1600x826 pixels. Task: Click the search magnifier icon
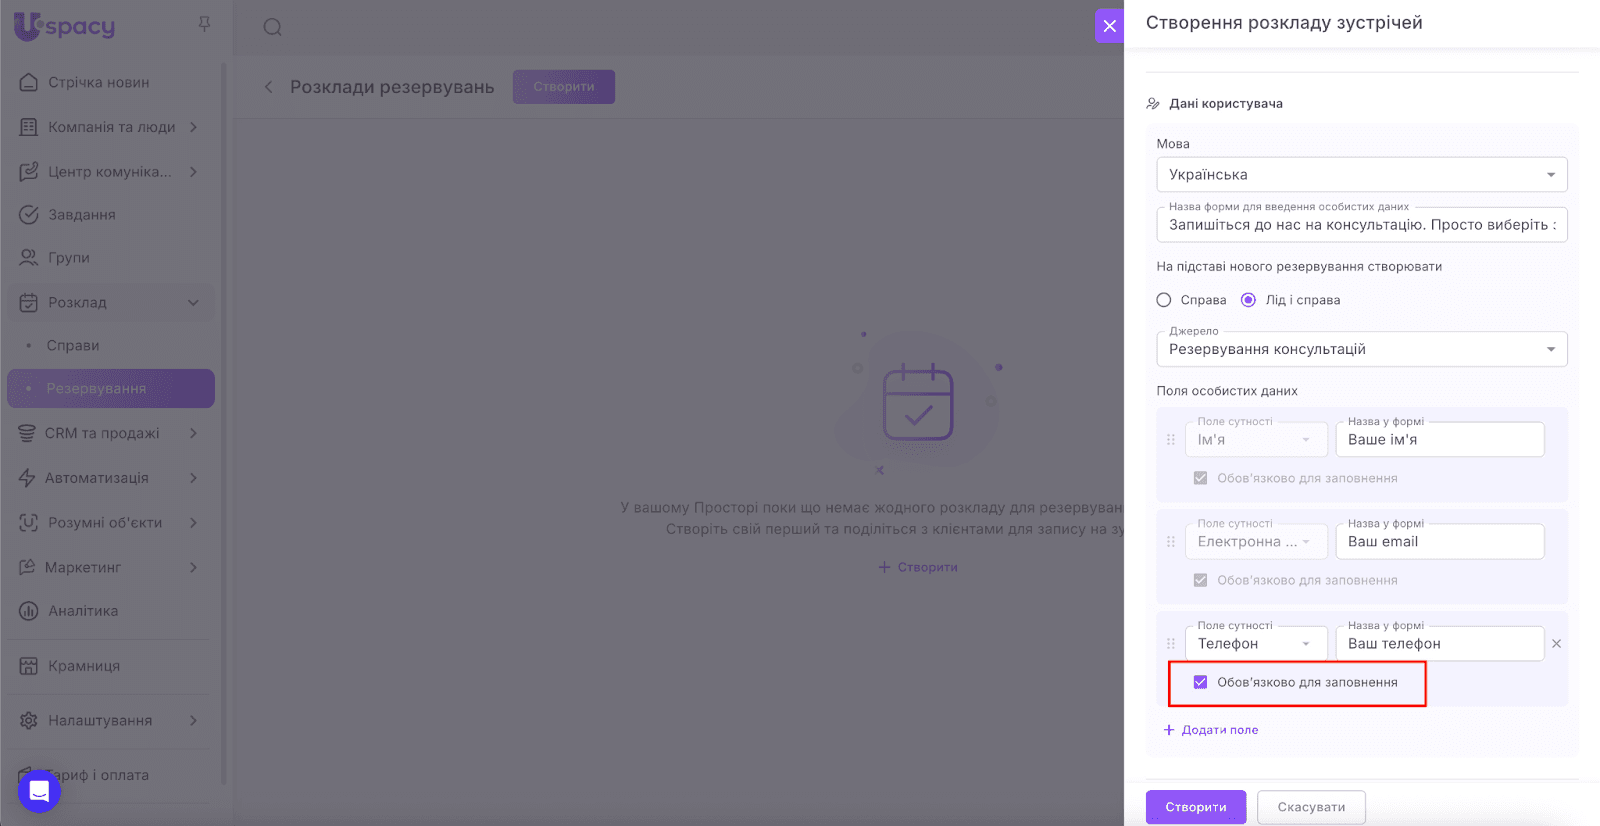pos(272,27)
